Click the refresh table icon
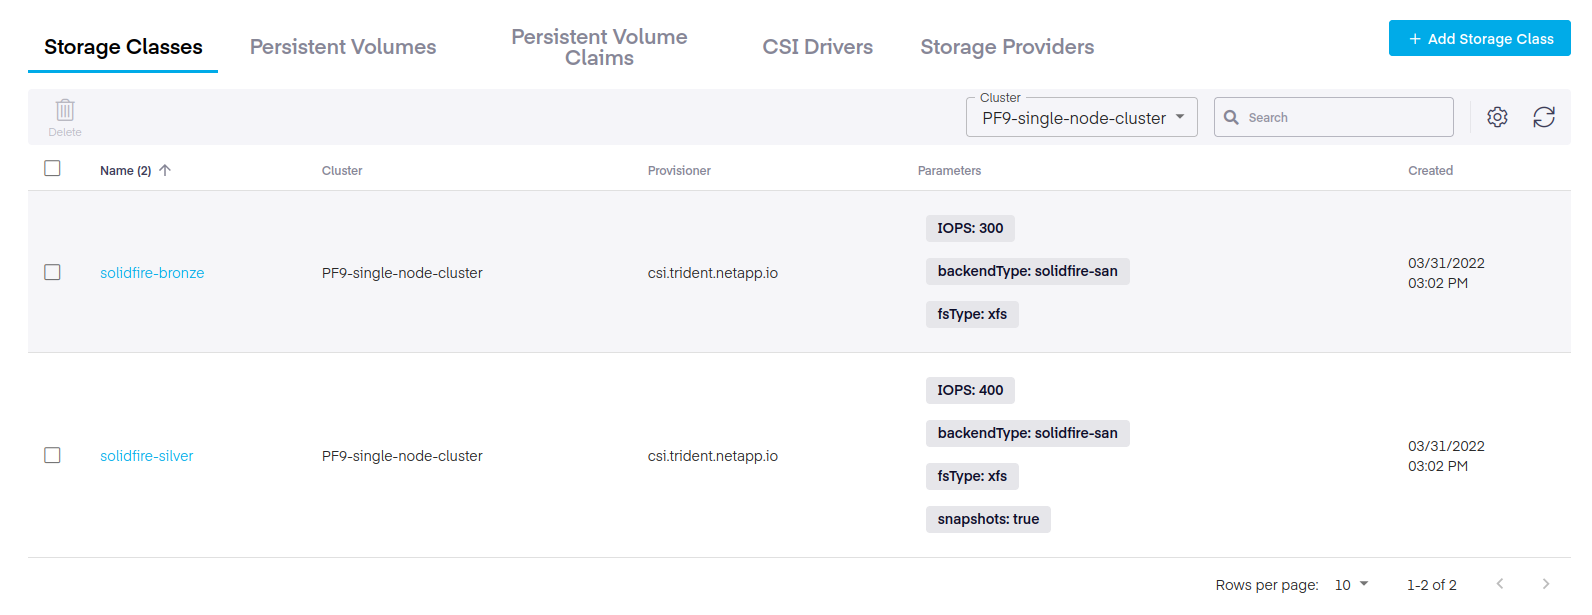This screenshot has width=1592, height=615. coord(1544,117)
